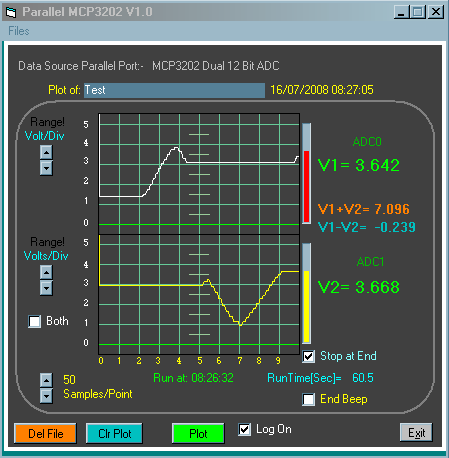Minimize the Parallel MCP3202 window

(x=401, y=12)
